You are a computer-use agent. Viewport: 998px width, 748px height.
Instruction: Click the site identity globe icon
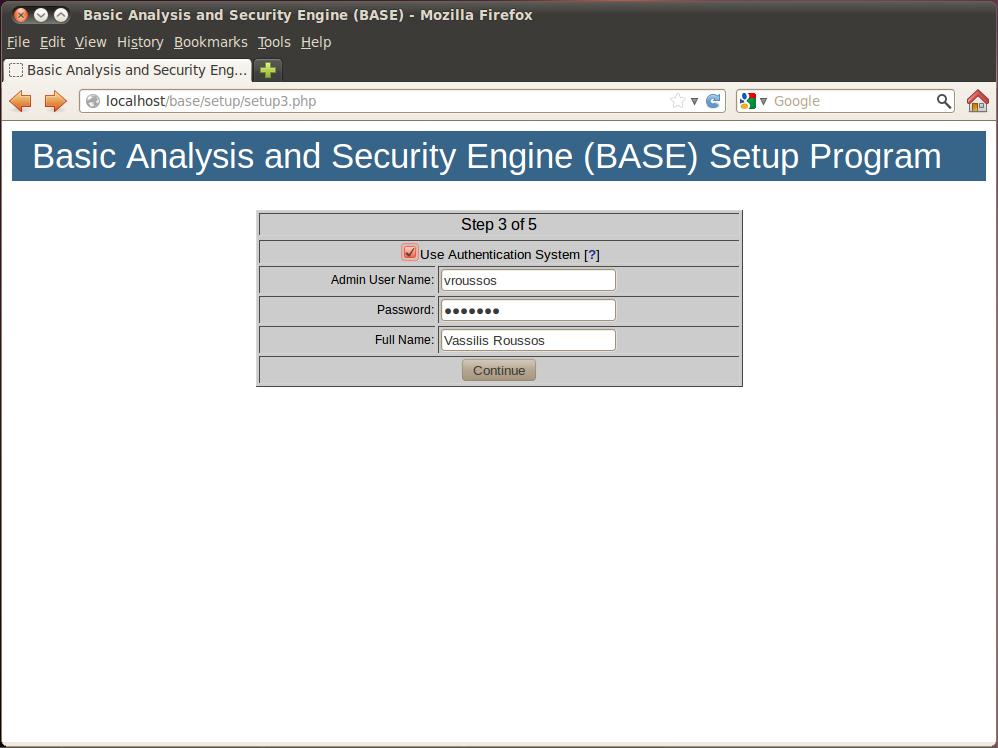93,101
